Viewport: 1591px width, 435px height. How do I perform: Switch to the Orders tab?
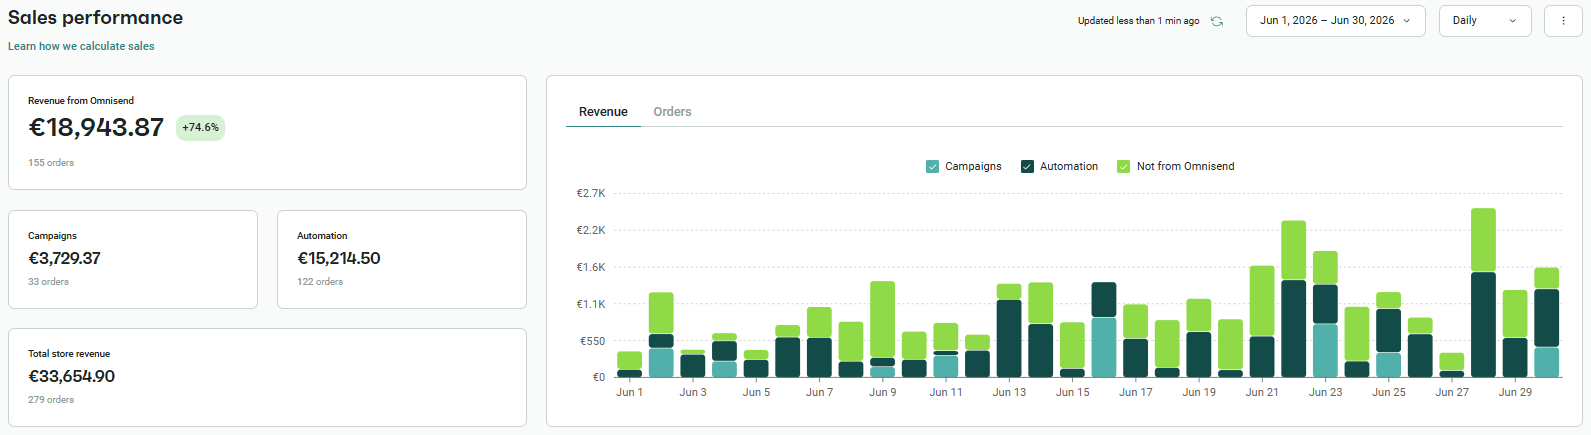coord(672,112)
